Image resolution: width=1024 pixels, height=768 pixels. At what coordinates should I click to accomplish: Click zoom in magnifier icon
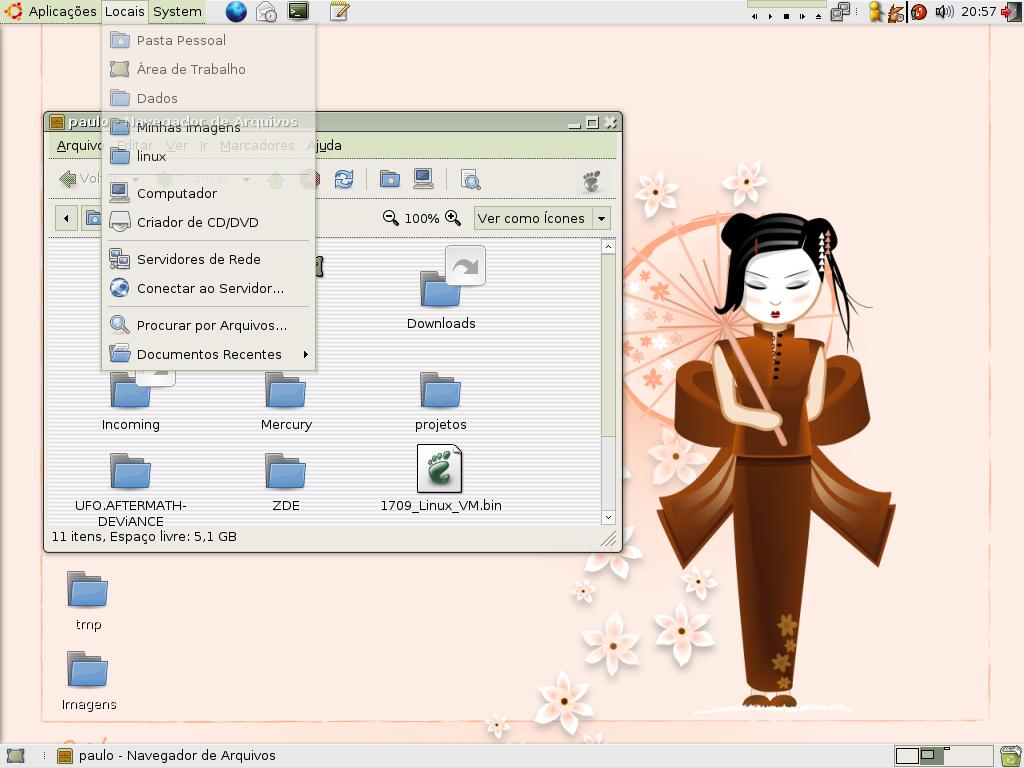click(453, 217)
